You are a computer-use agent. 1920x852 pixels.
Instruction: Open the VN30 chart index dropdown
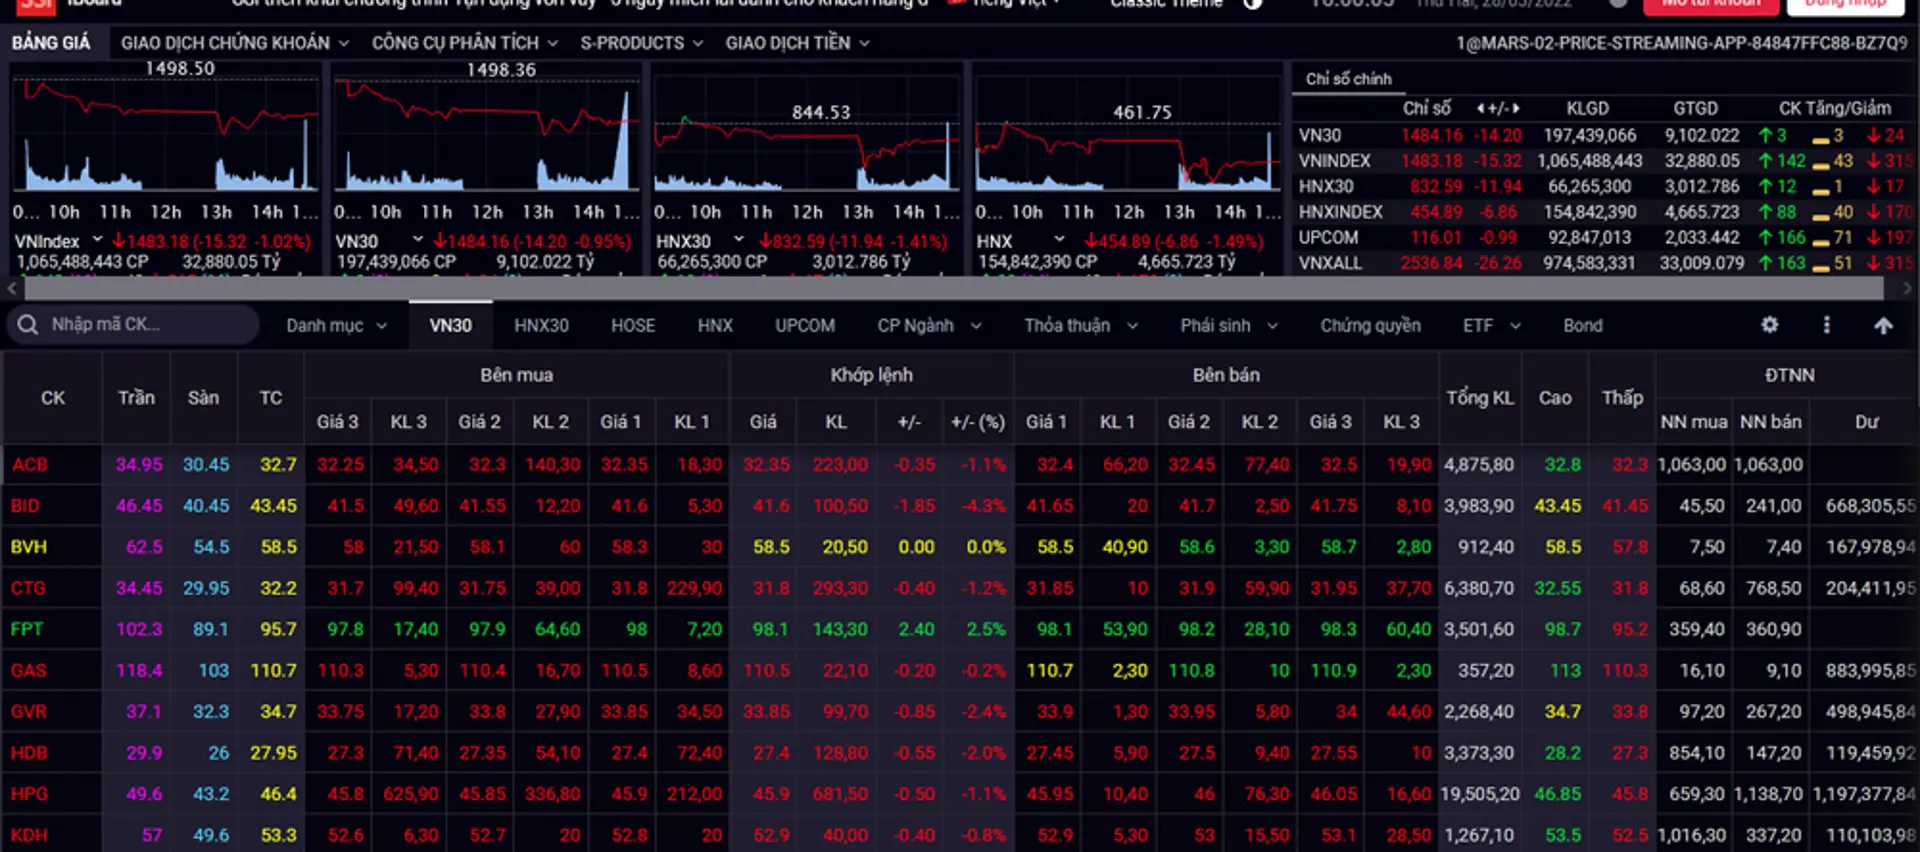418,240
